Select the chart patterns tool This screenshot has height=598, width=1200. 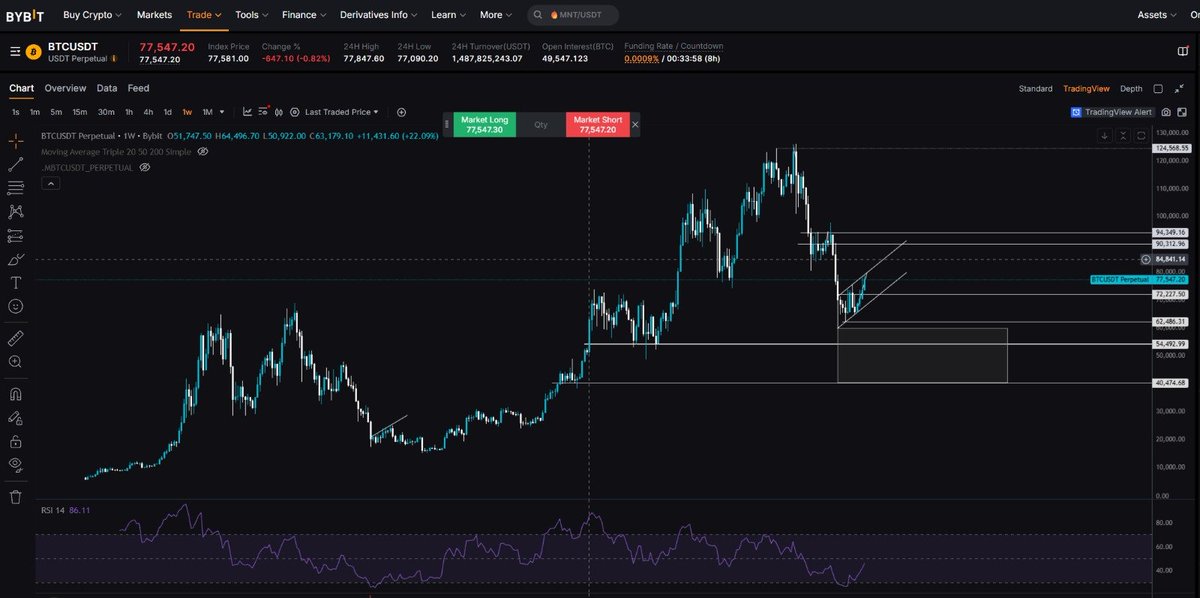pyautogui.click(x=16, y=211)
